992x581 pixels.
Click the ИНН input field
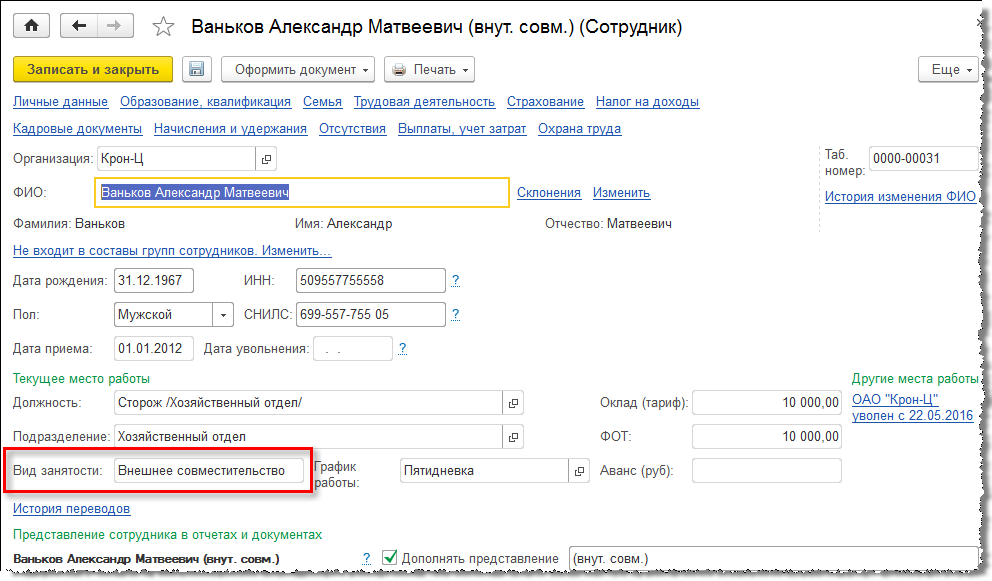point(370,281)
